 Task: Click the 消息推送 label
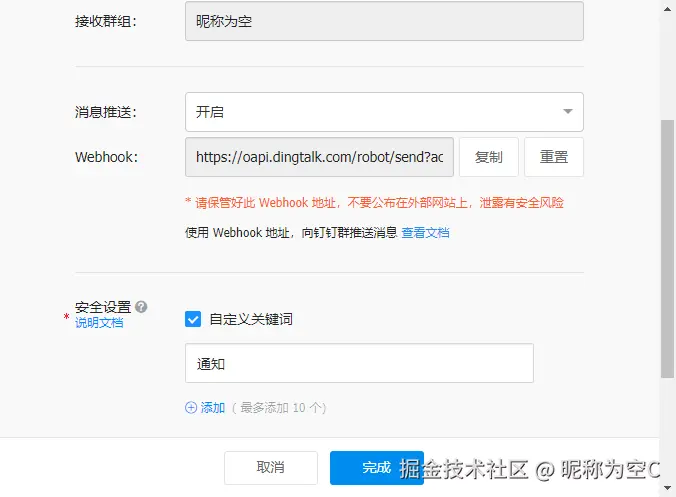[106, 112]
